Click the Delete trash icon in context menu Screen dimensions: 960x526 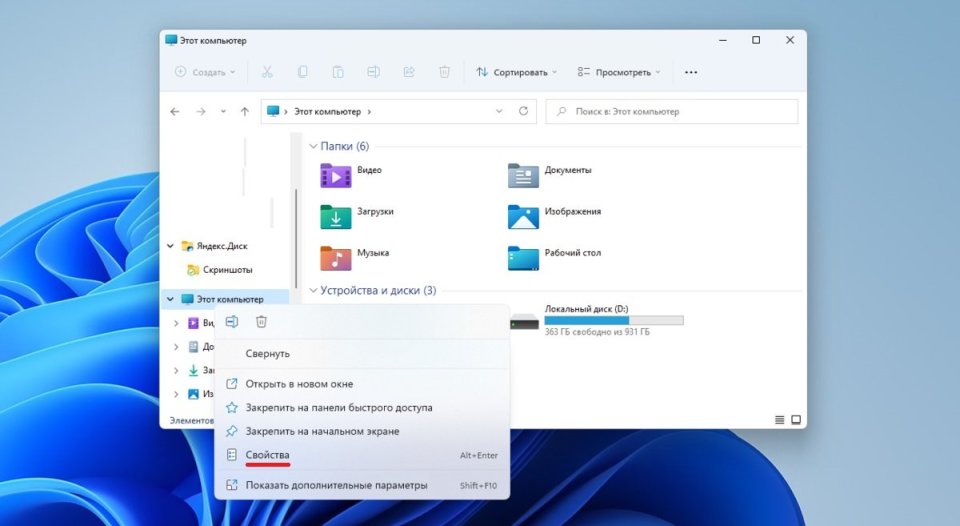[x=261, y=322]
